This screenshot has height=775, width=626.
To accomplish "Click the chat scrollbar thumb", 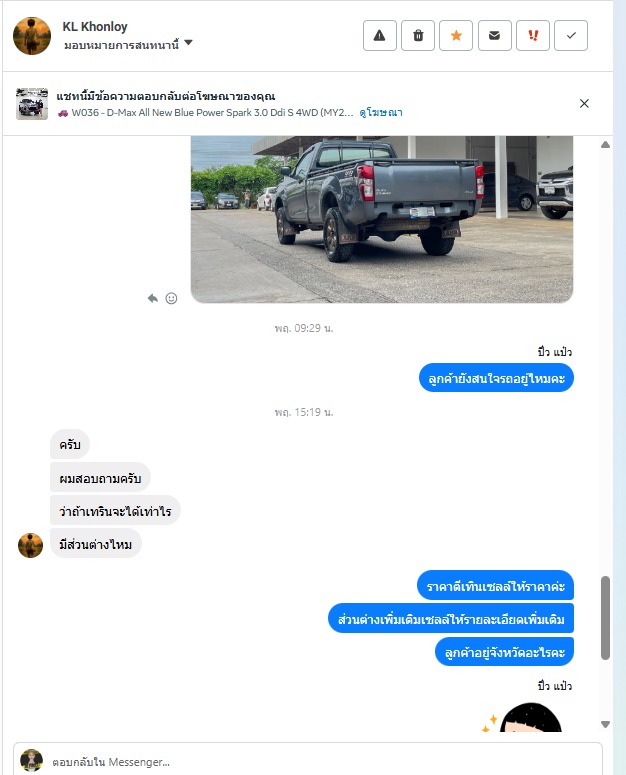I will 605,618.
